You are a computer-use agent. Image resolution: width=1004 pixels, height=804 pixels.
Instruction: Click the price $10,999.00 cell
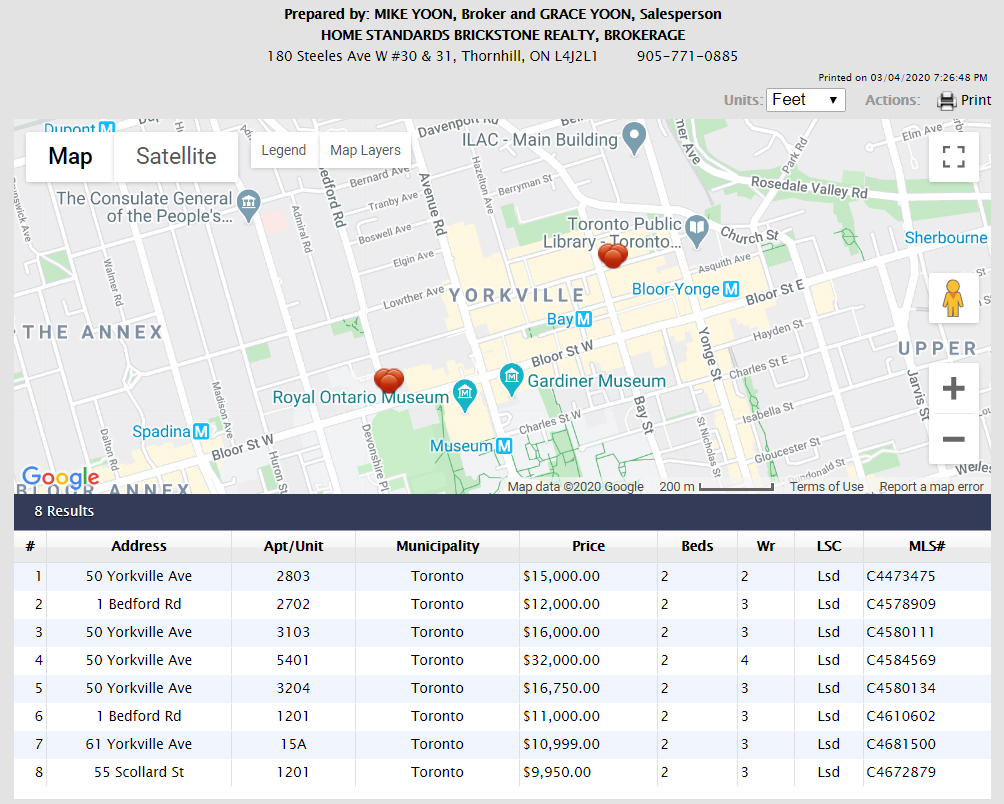[x=588, y=744]
